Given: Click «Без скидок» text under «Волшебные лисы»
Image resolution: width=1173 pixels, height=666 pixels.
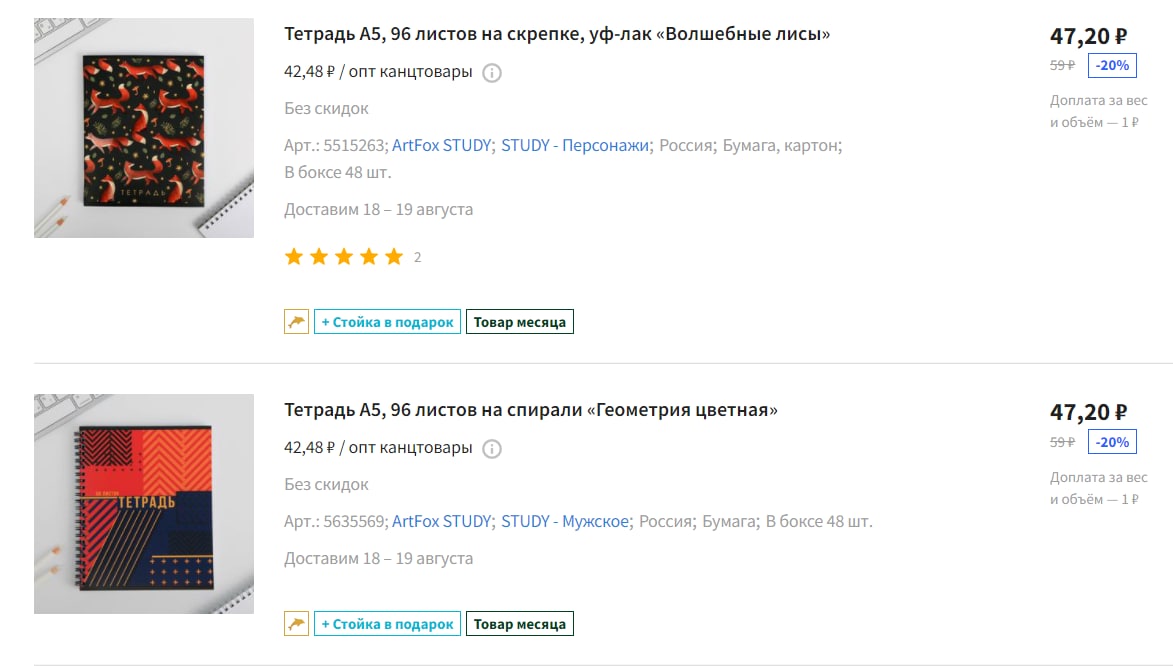Looking at the screenshot, I should [326, 109].
